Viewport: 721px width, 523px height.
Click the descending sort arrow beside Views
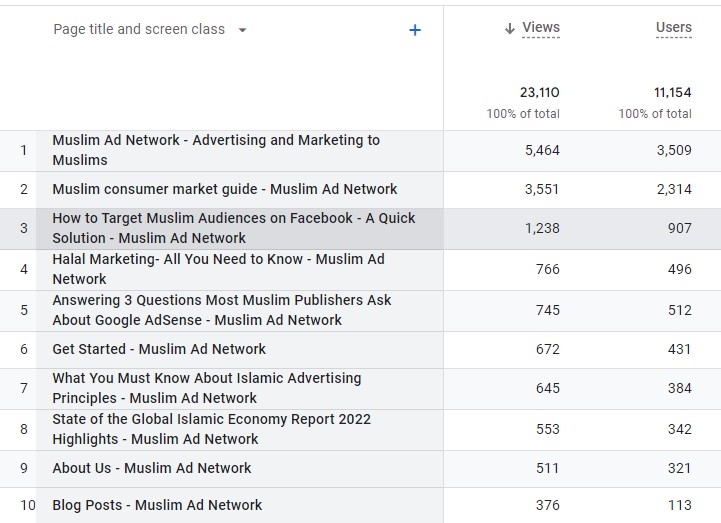510,29
